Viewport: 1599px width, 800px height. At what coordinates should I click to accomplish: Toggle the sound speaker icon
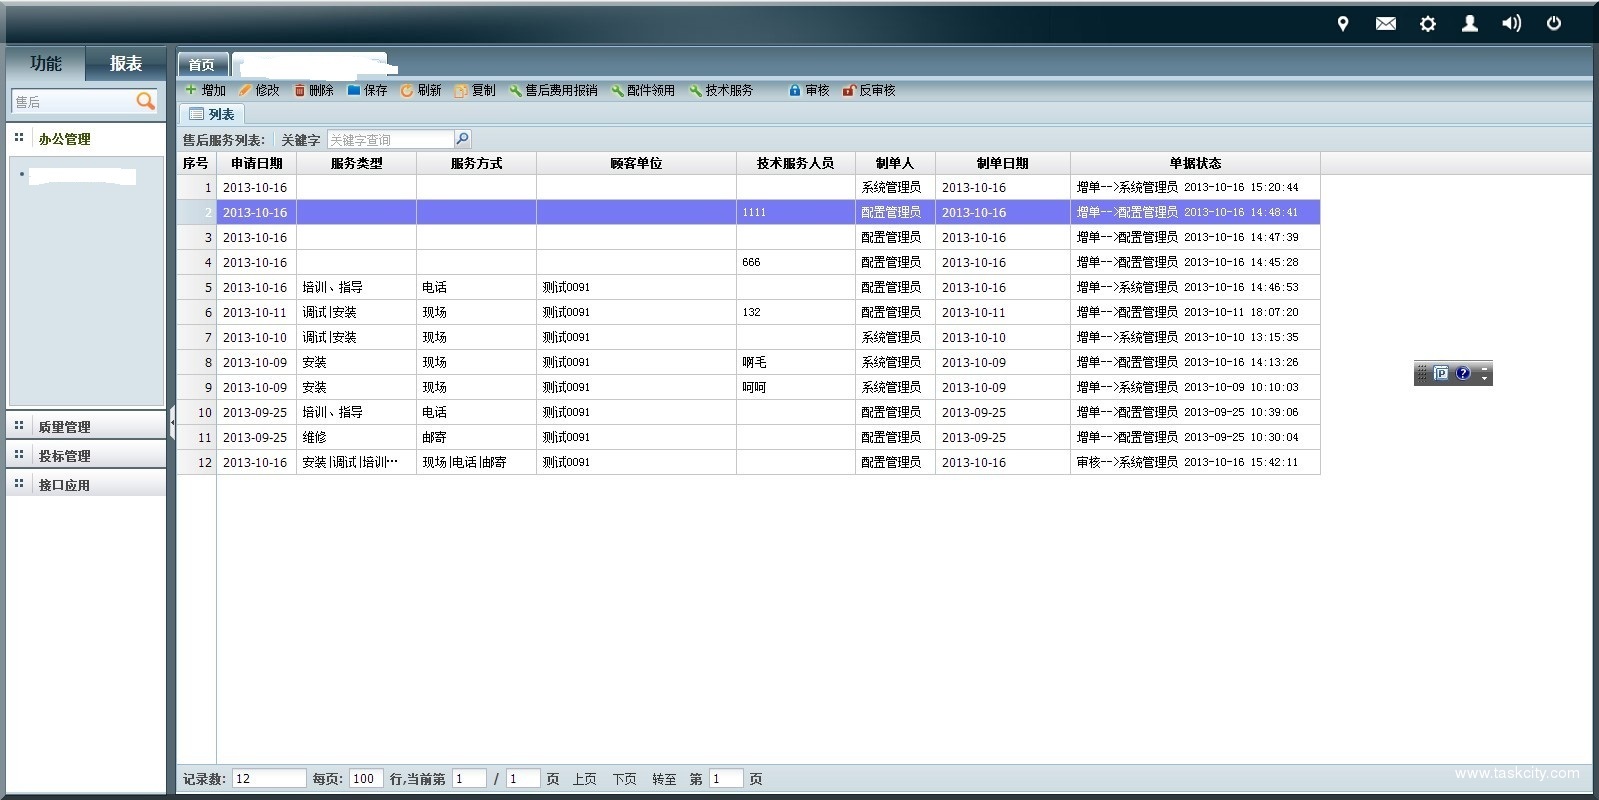(x=1511, y=23)
